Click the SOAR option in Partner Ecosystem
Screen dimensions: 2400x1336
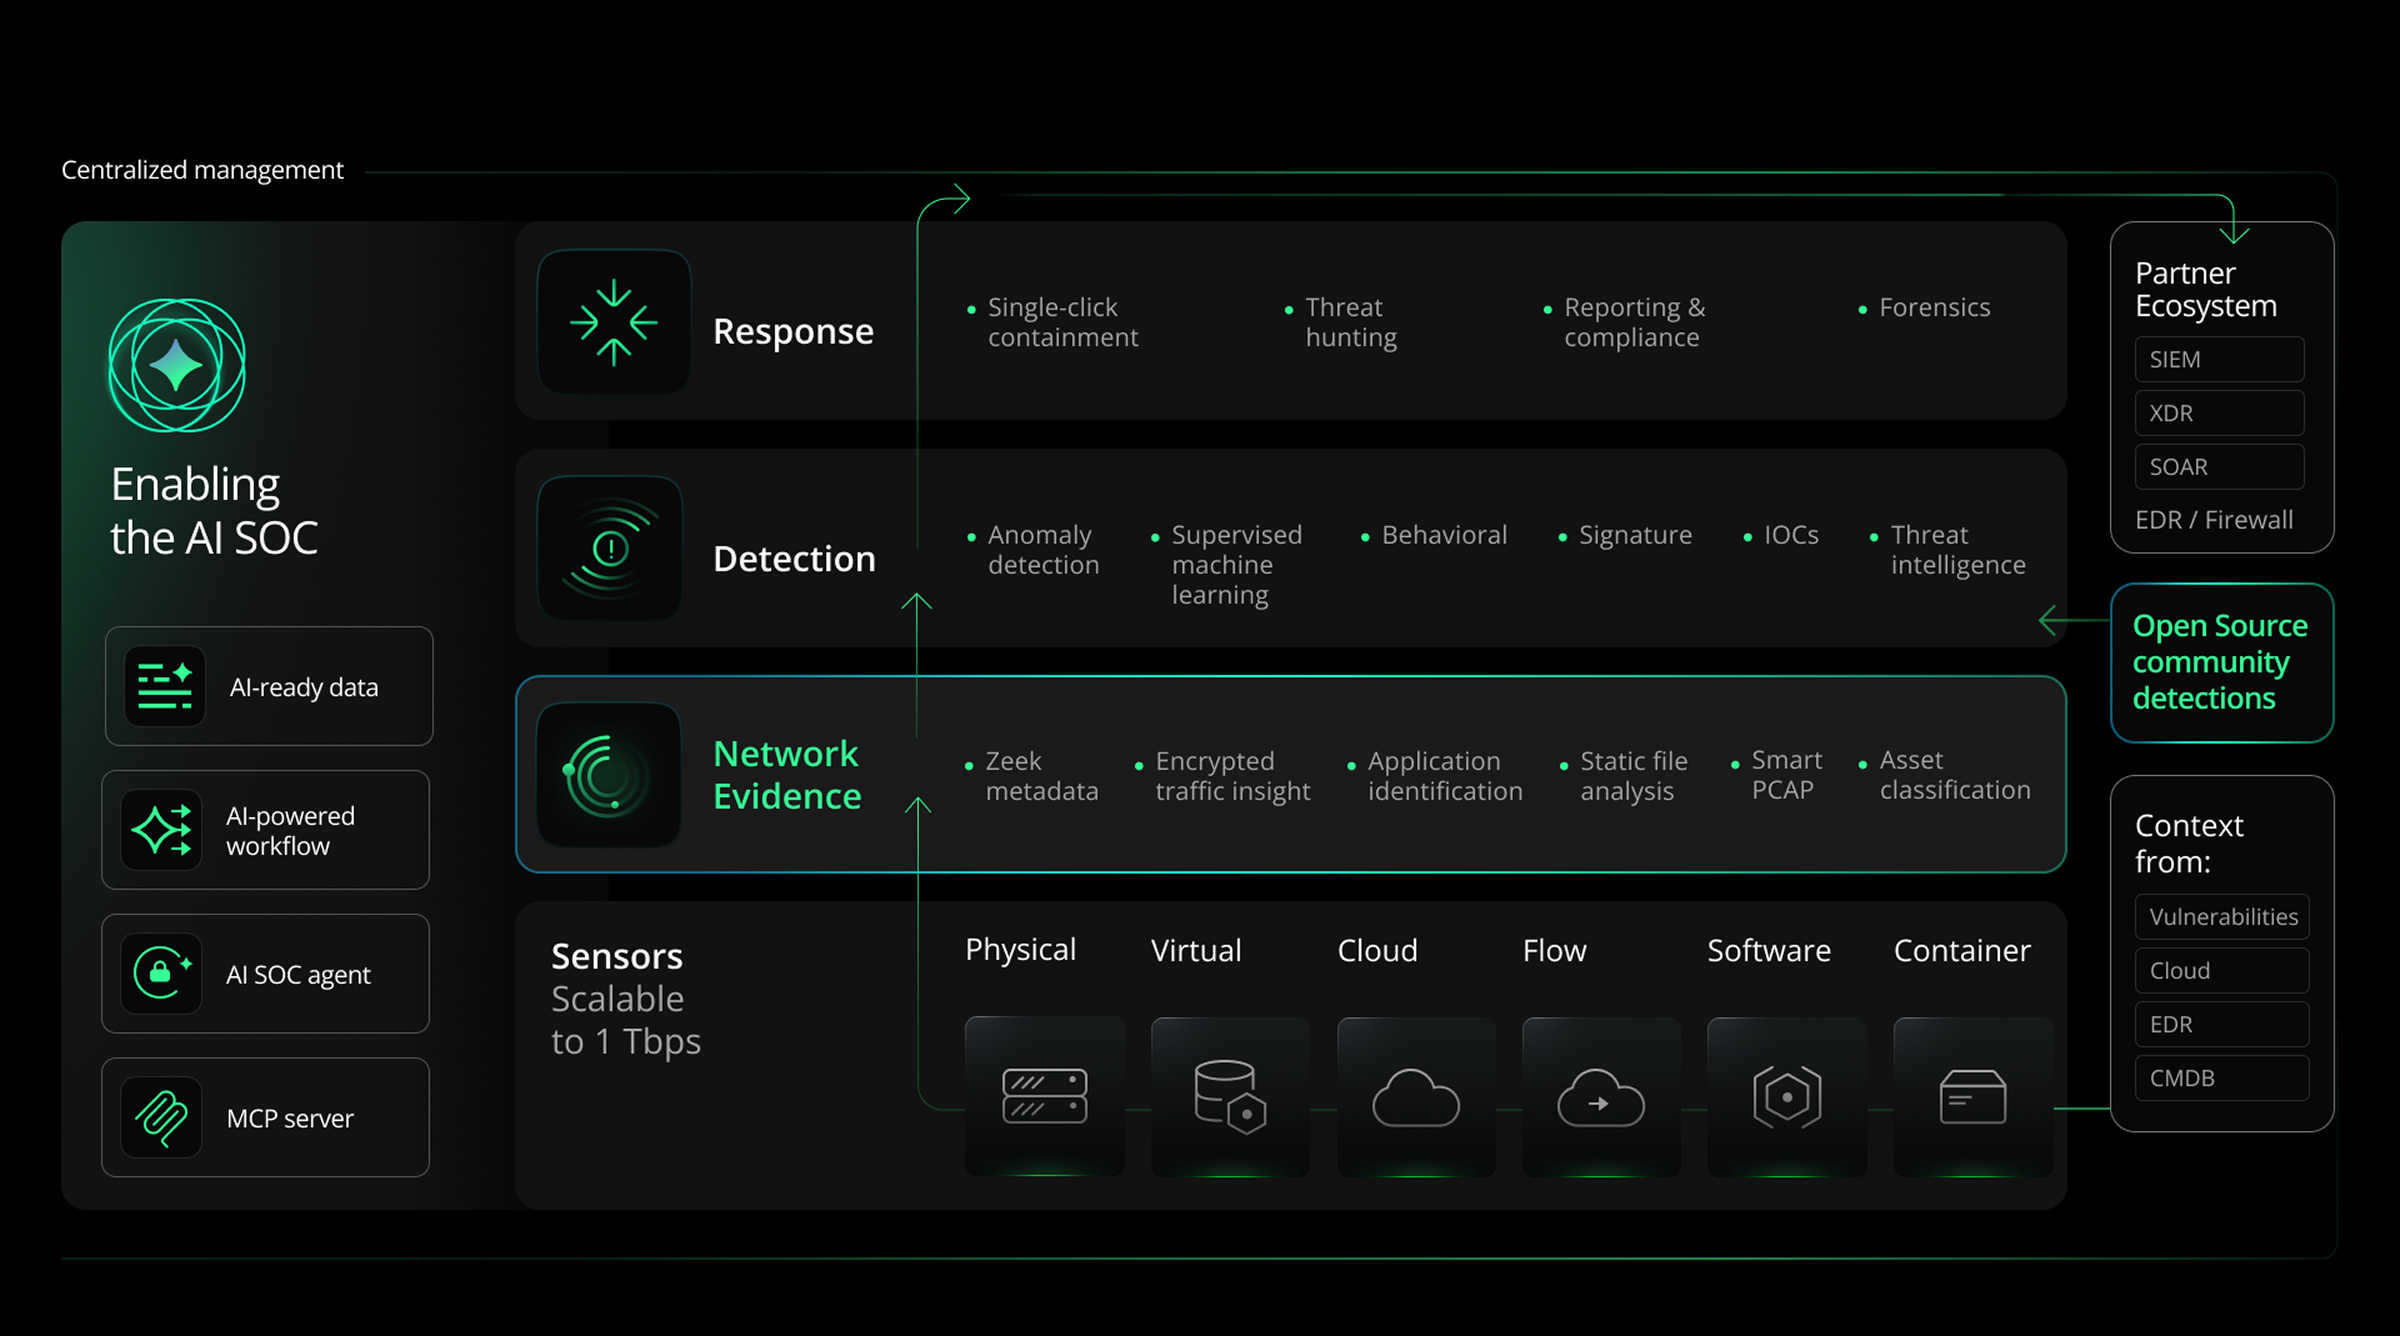click(x=2219, y=466)
